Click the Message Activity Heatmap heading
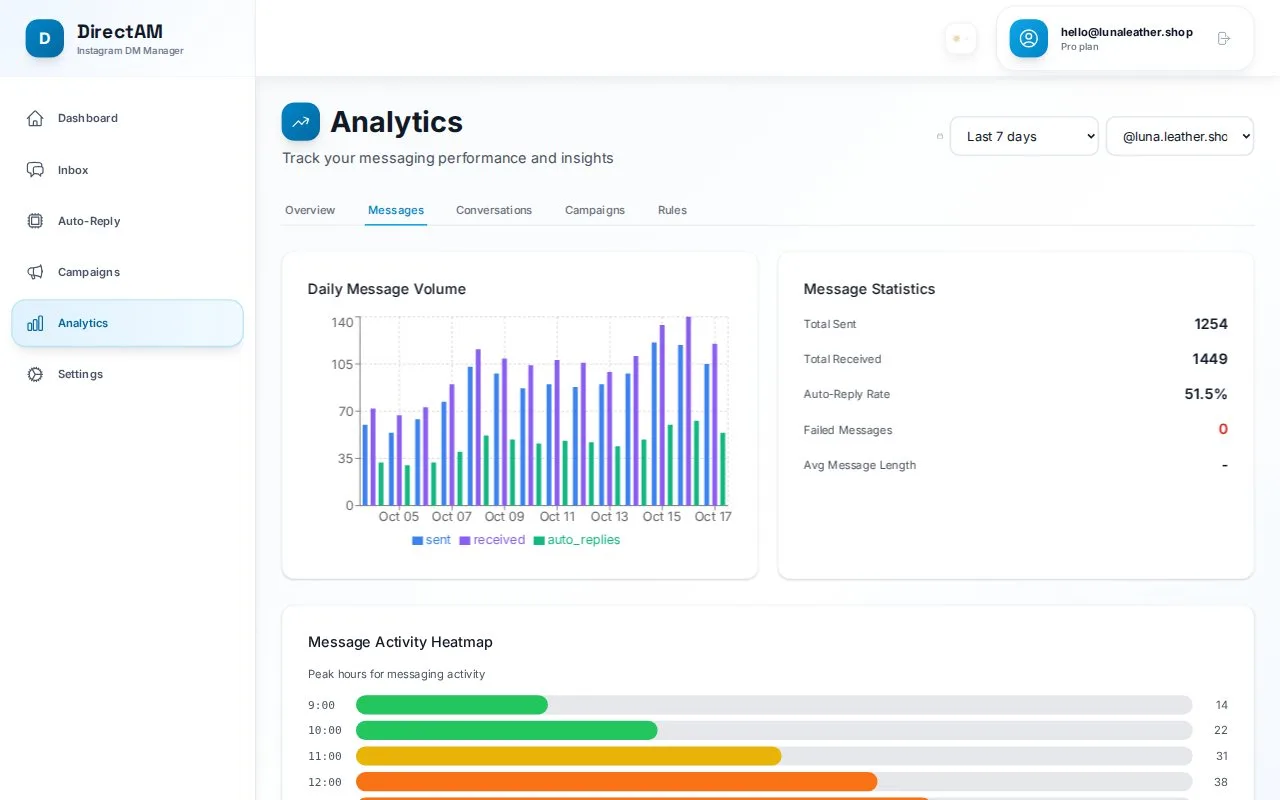 (400, 642)
